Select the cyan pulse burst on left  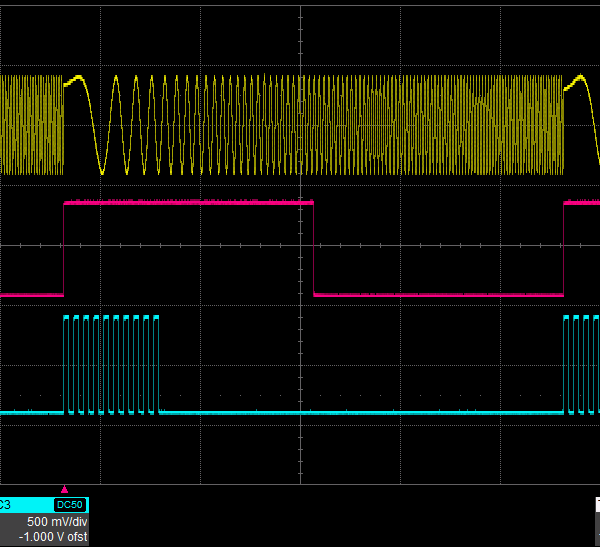[x=112, y=364]
